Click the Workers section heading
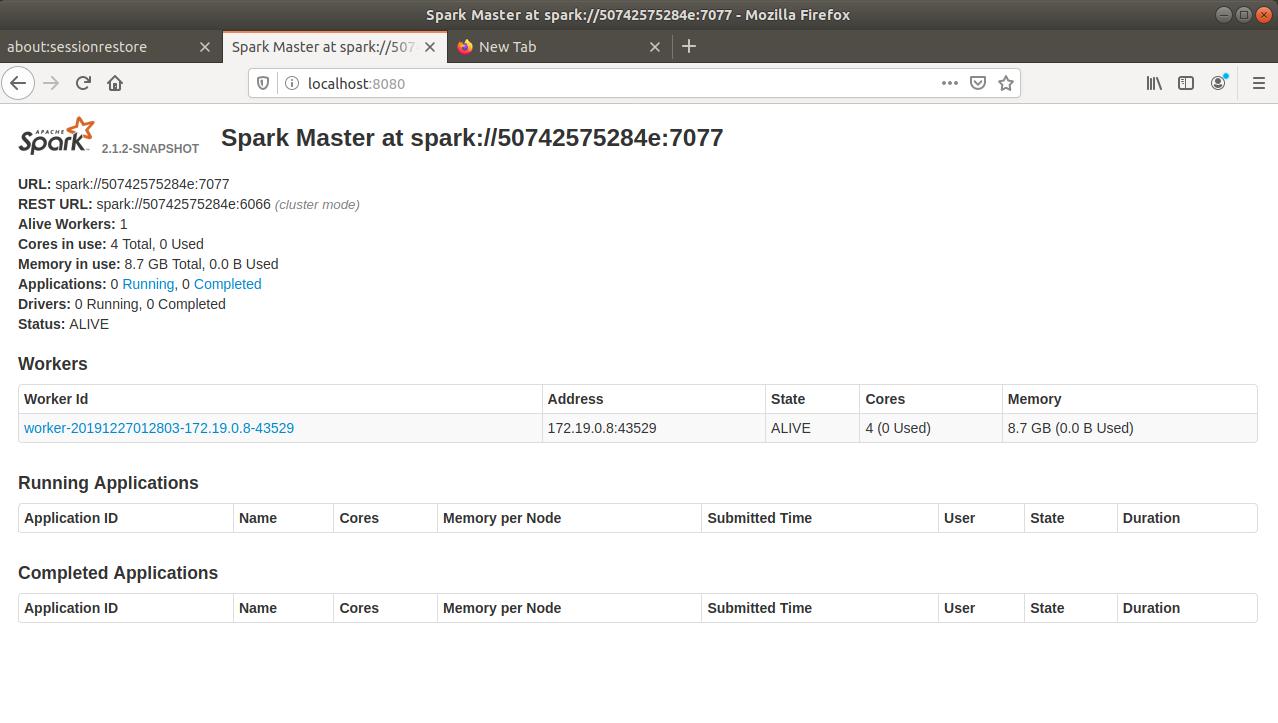Viewport: 1278px width, 723px height. tap(53, 364)
